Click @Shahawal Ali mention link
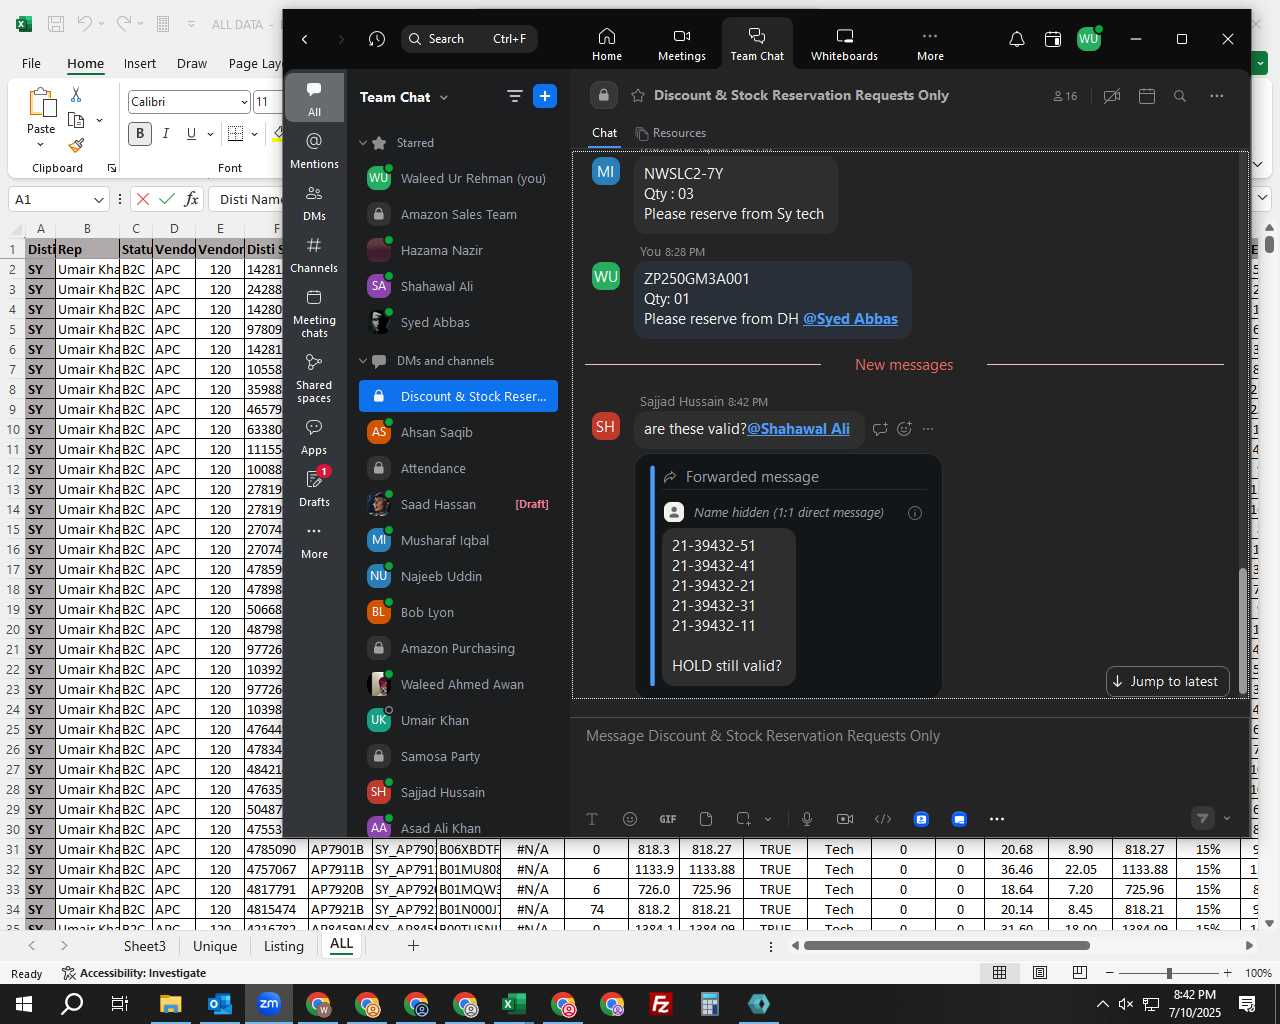 point(798,429)
